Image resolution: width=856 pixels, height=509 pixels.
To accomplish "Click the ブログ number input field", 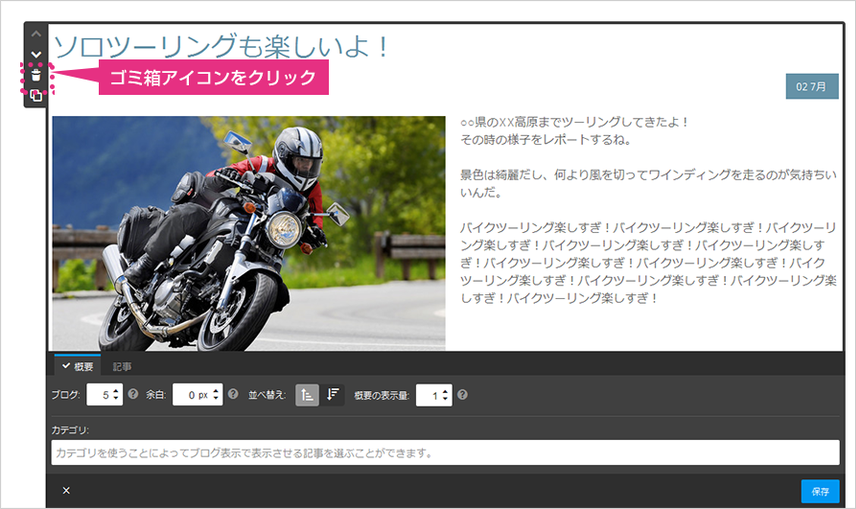I will click(x=104, y=394).
